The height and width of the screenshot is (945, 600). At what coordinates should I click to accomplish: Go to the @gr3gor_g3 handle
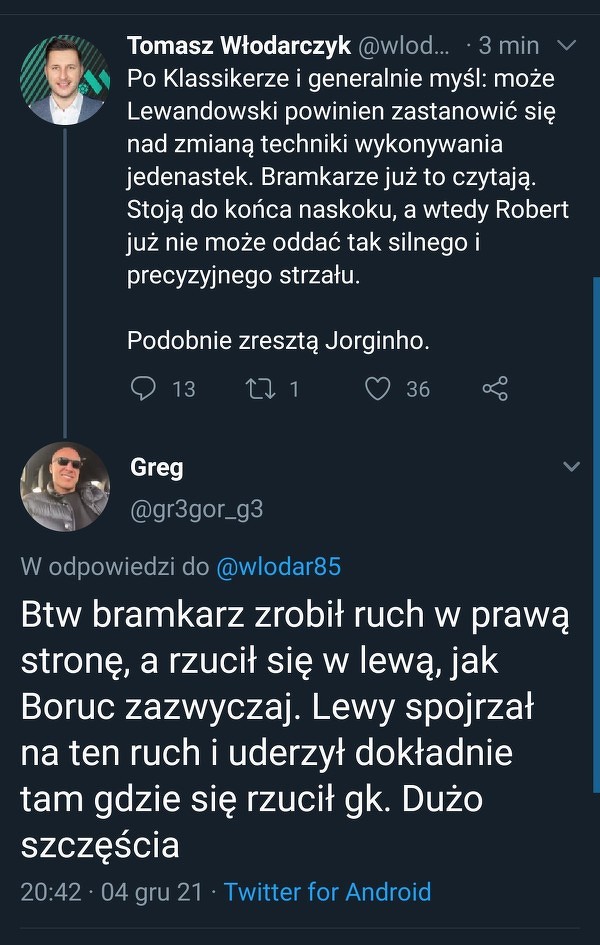pyautogui.click(x=196, y=509)
